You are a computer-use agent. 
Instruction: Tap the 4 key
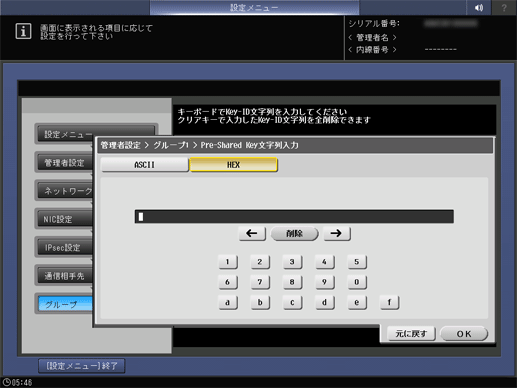325,262
